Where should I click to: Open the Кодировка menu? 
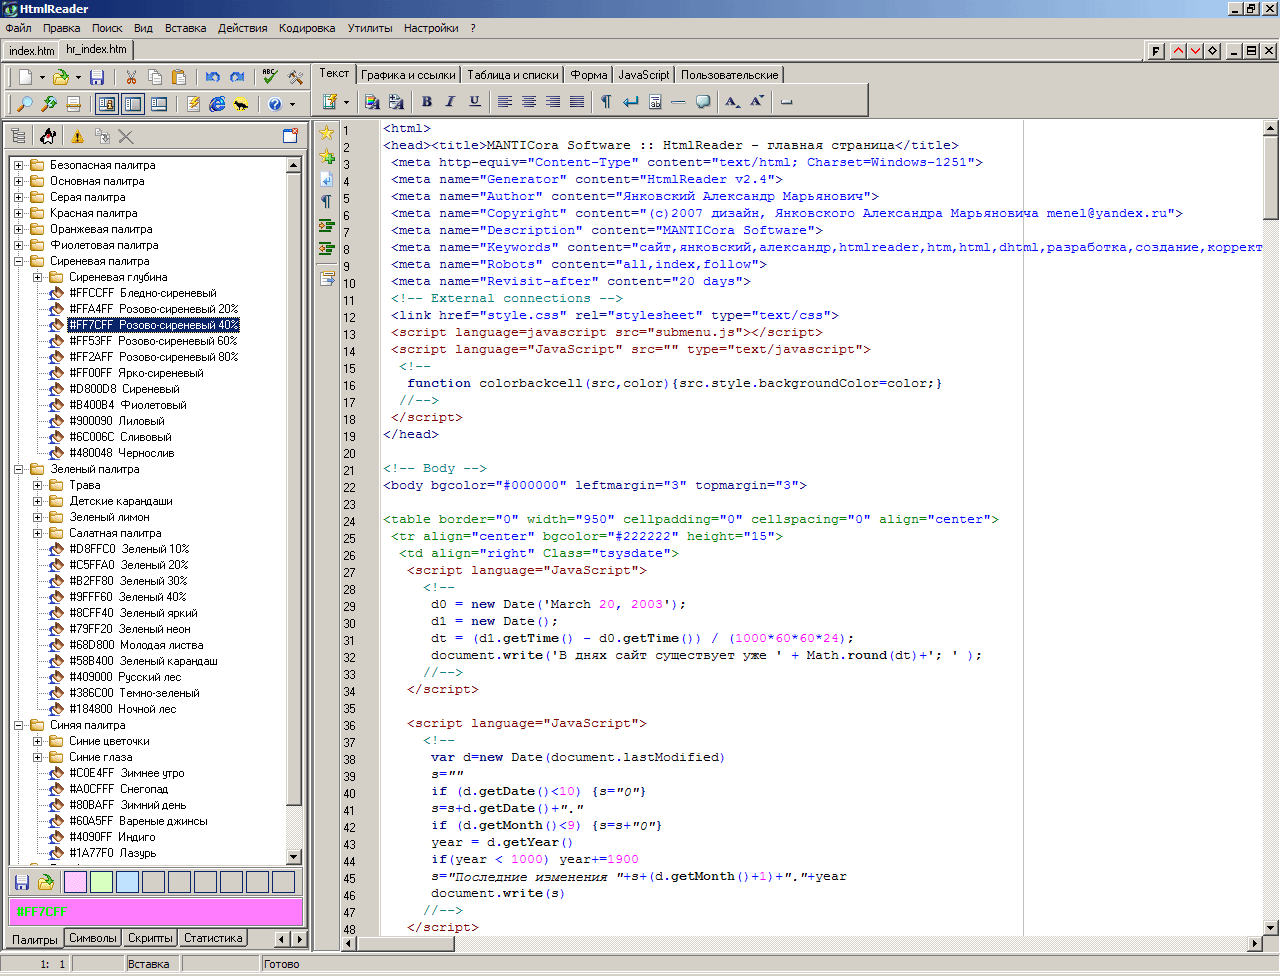(x=307, y=28)
